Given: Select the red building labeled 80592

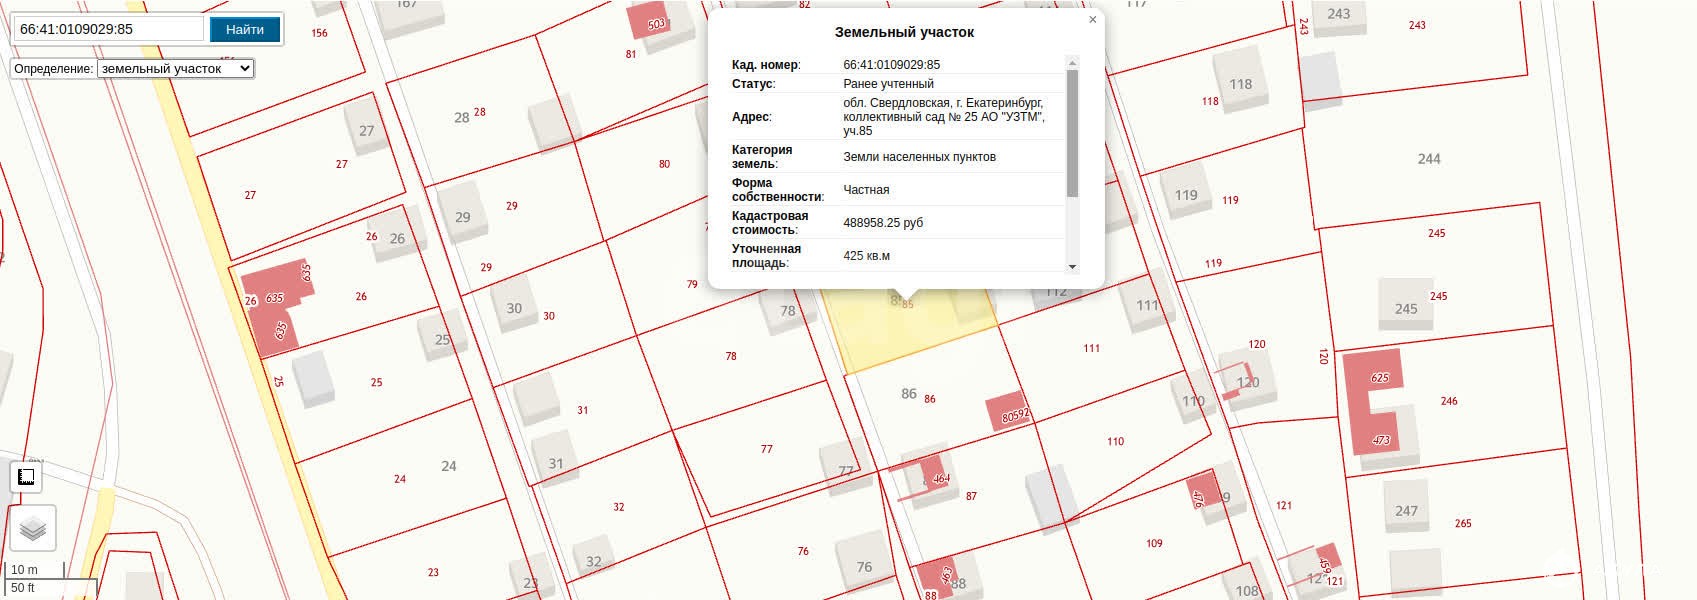Looking at the screenshot, I should tap(1010, 411).
